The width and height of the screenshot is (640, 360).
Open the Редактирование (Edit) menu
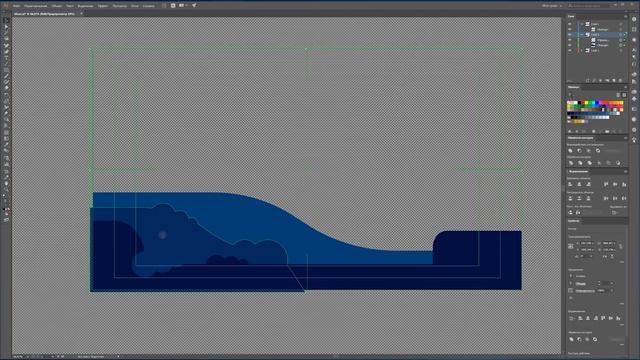click(x=36, y=6)
